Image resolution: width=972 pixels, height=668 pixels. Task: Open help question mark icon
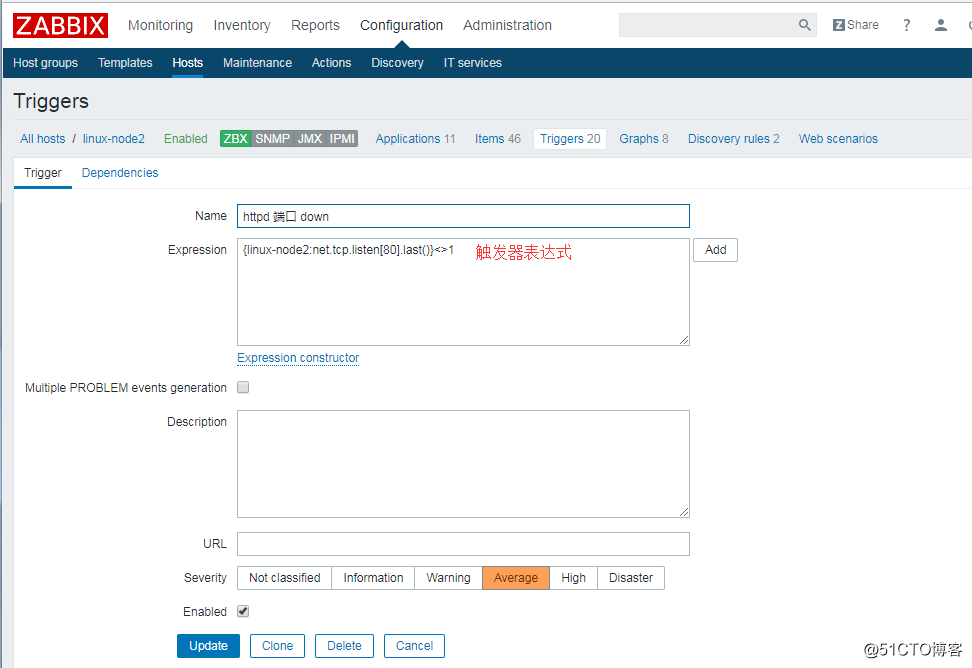[906, 25]
